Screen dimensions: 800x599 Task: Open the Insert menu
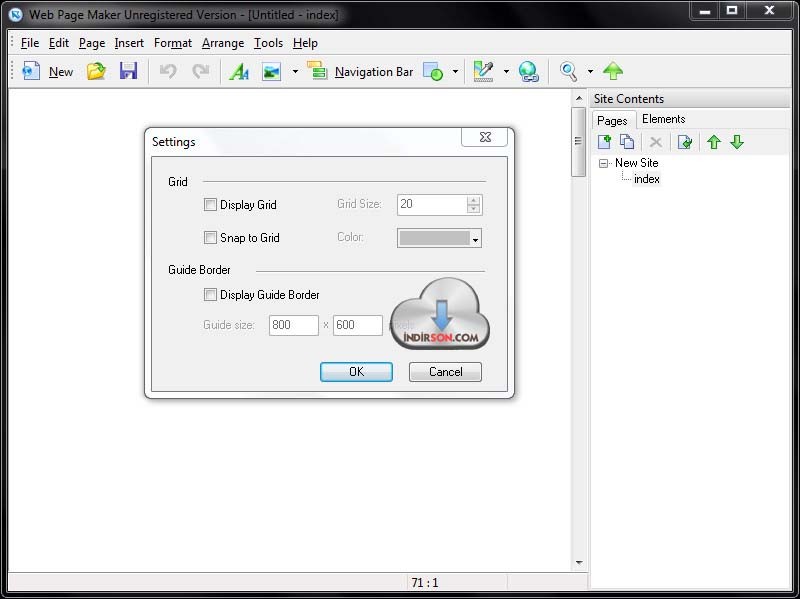click(129, 43)
